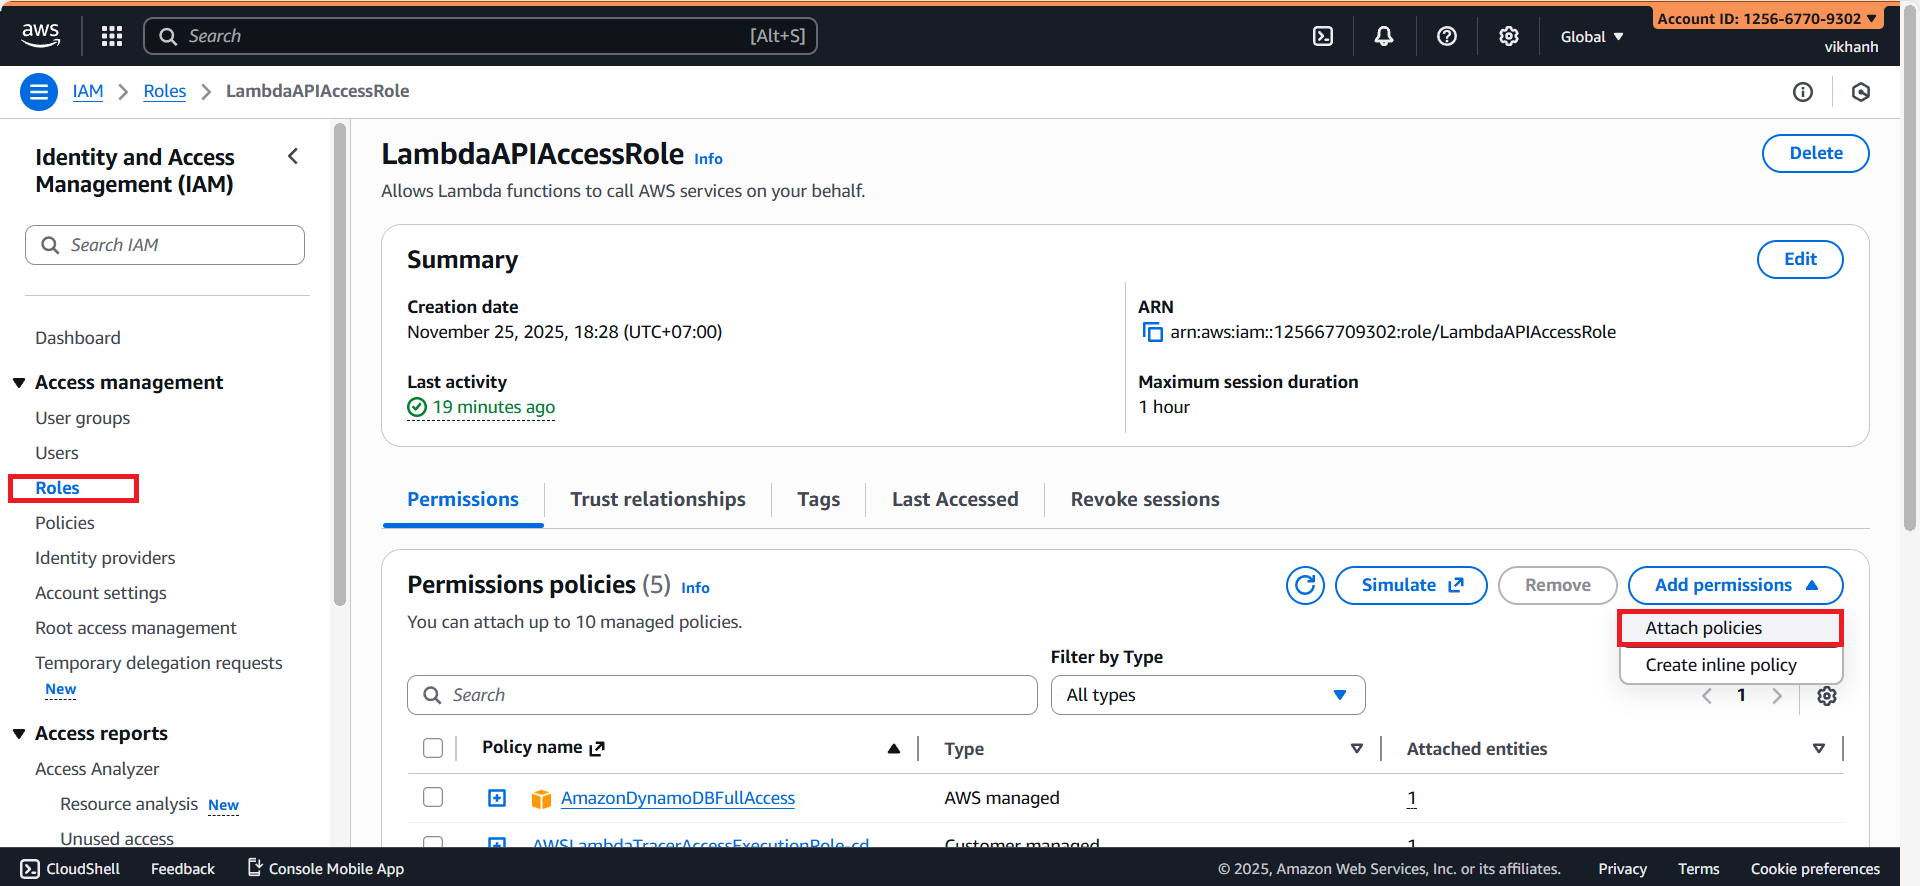Open the notifications bell
Screen dimensions: 1920x886
click(1384, 36)
